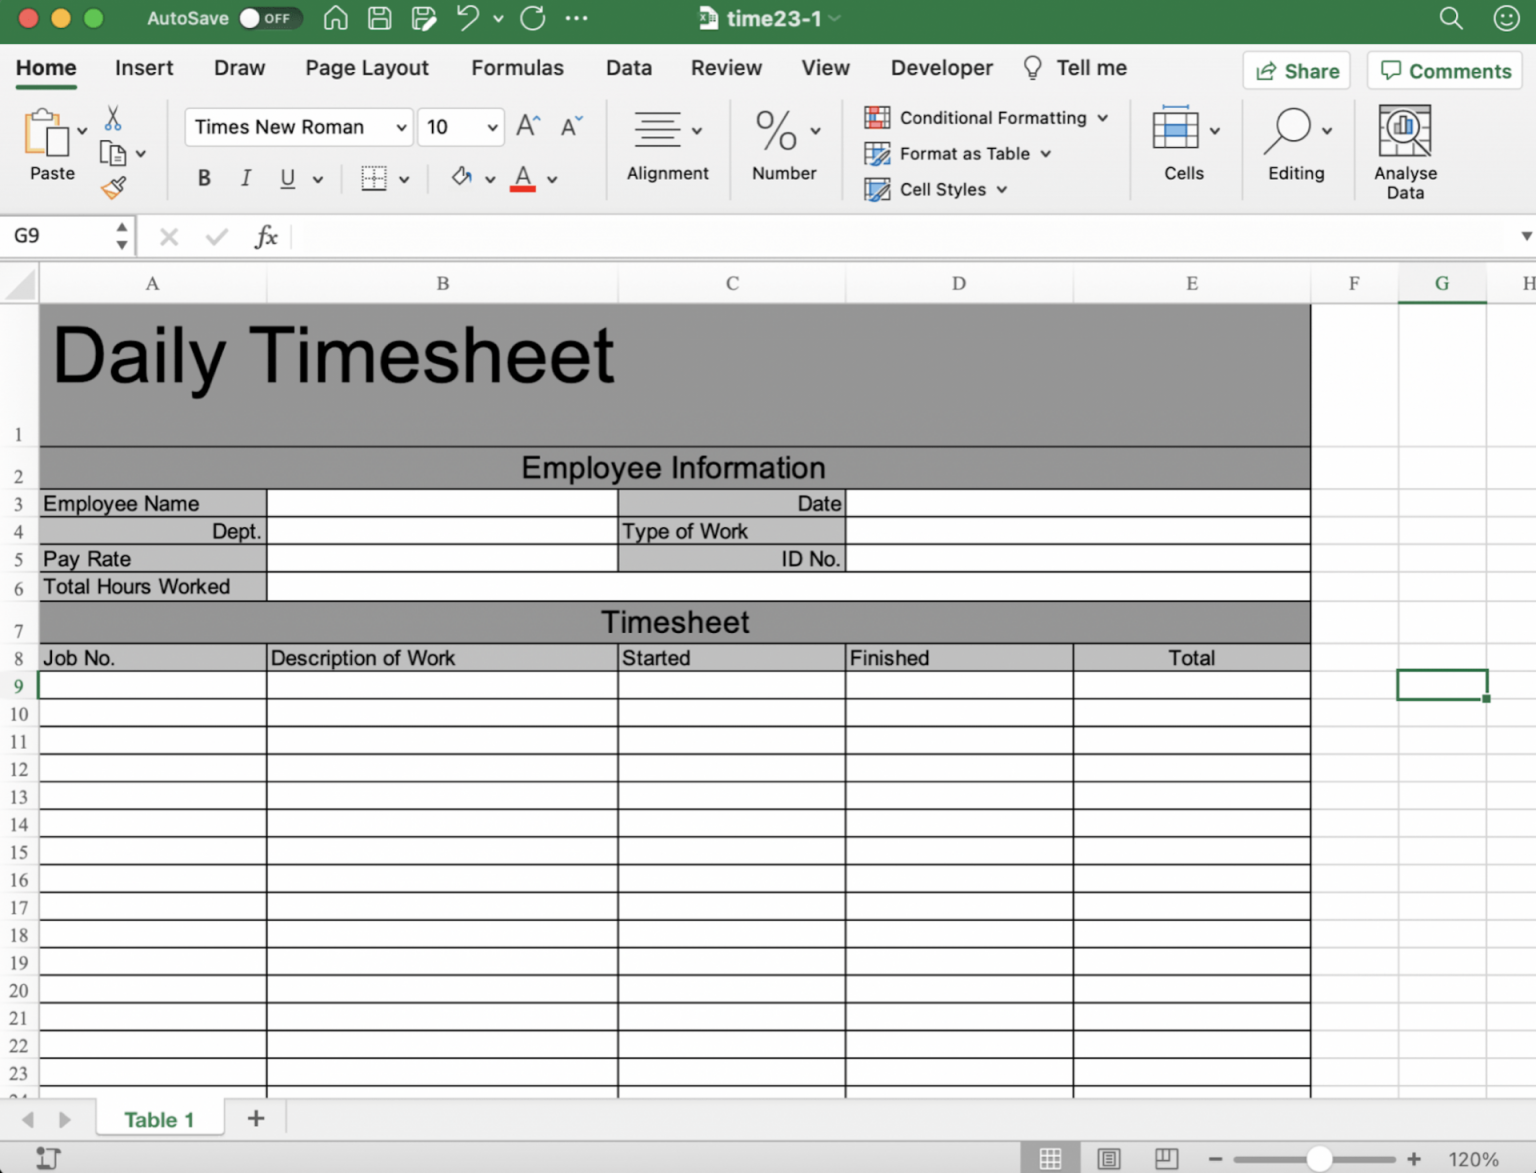Apply bold formatting
This screenshot has width=1536, height=1173.
[x=203, y=178]
